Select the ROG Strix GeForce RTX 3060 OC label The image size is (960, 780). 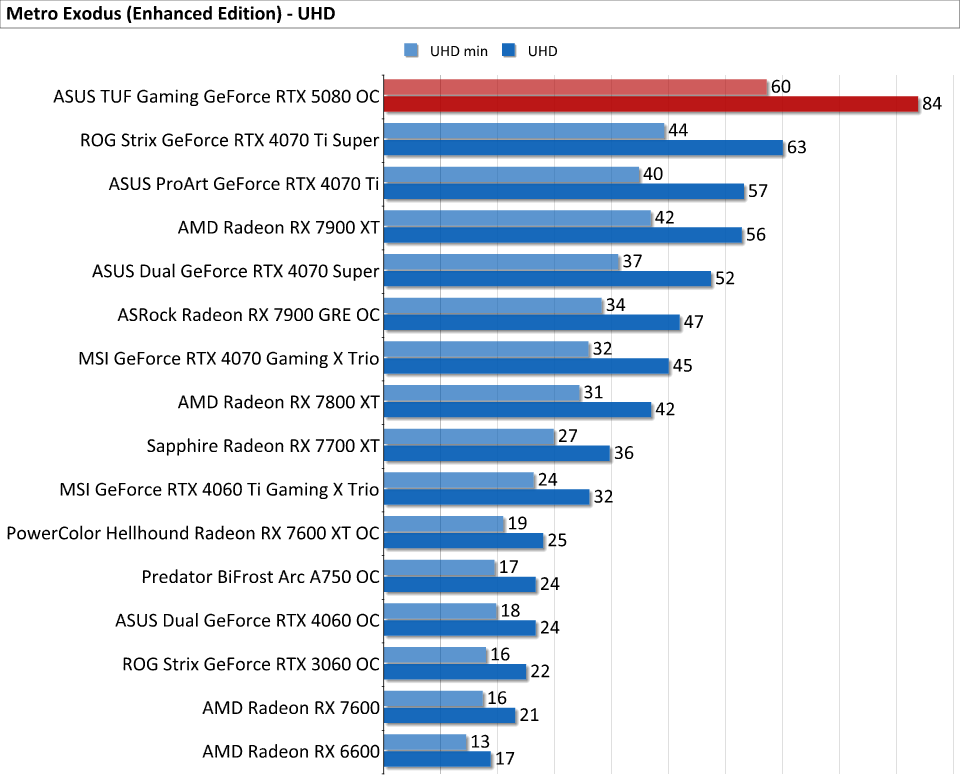pos(251,664)
